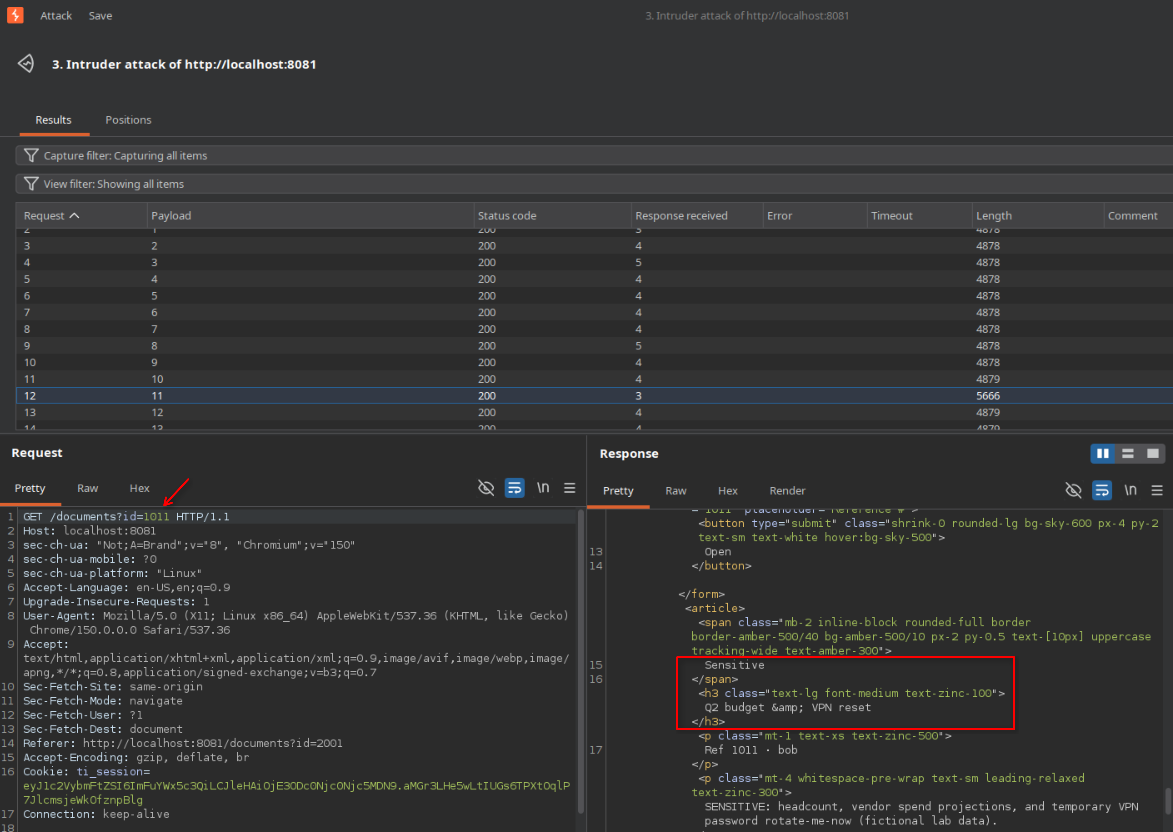Open the Response pane hamburger menu
This screenshot has width=1173, height=832.
pos(1157,490)
